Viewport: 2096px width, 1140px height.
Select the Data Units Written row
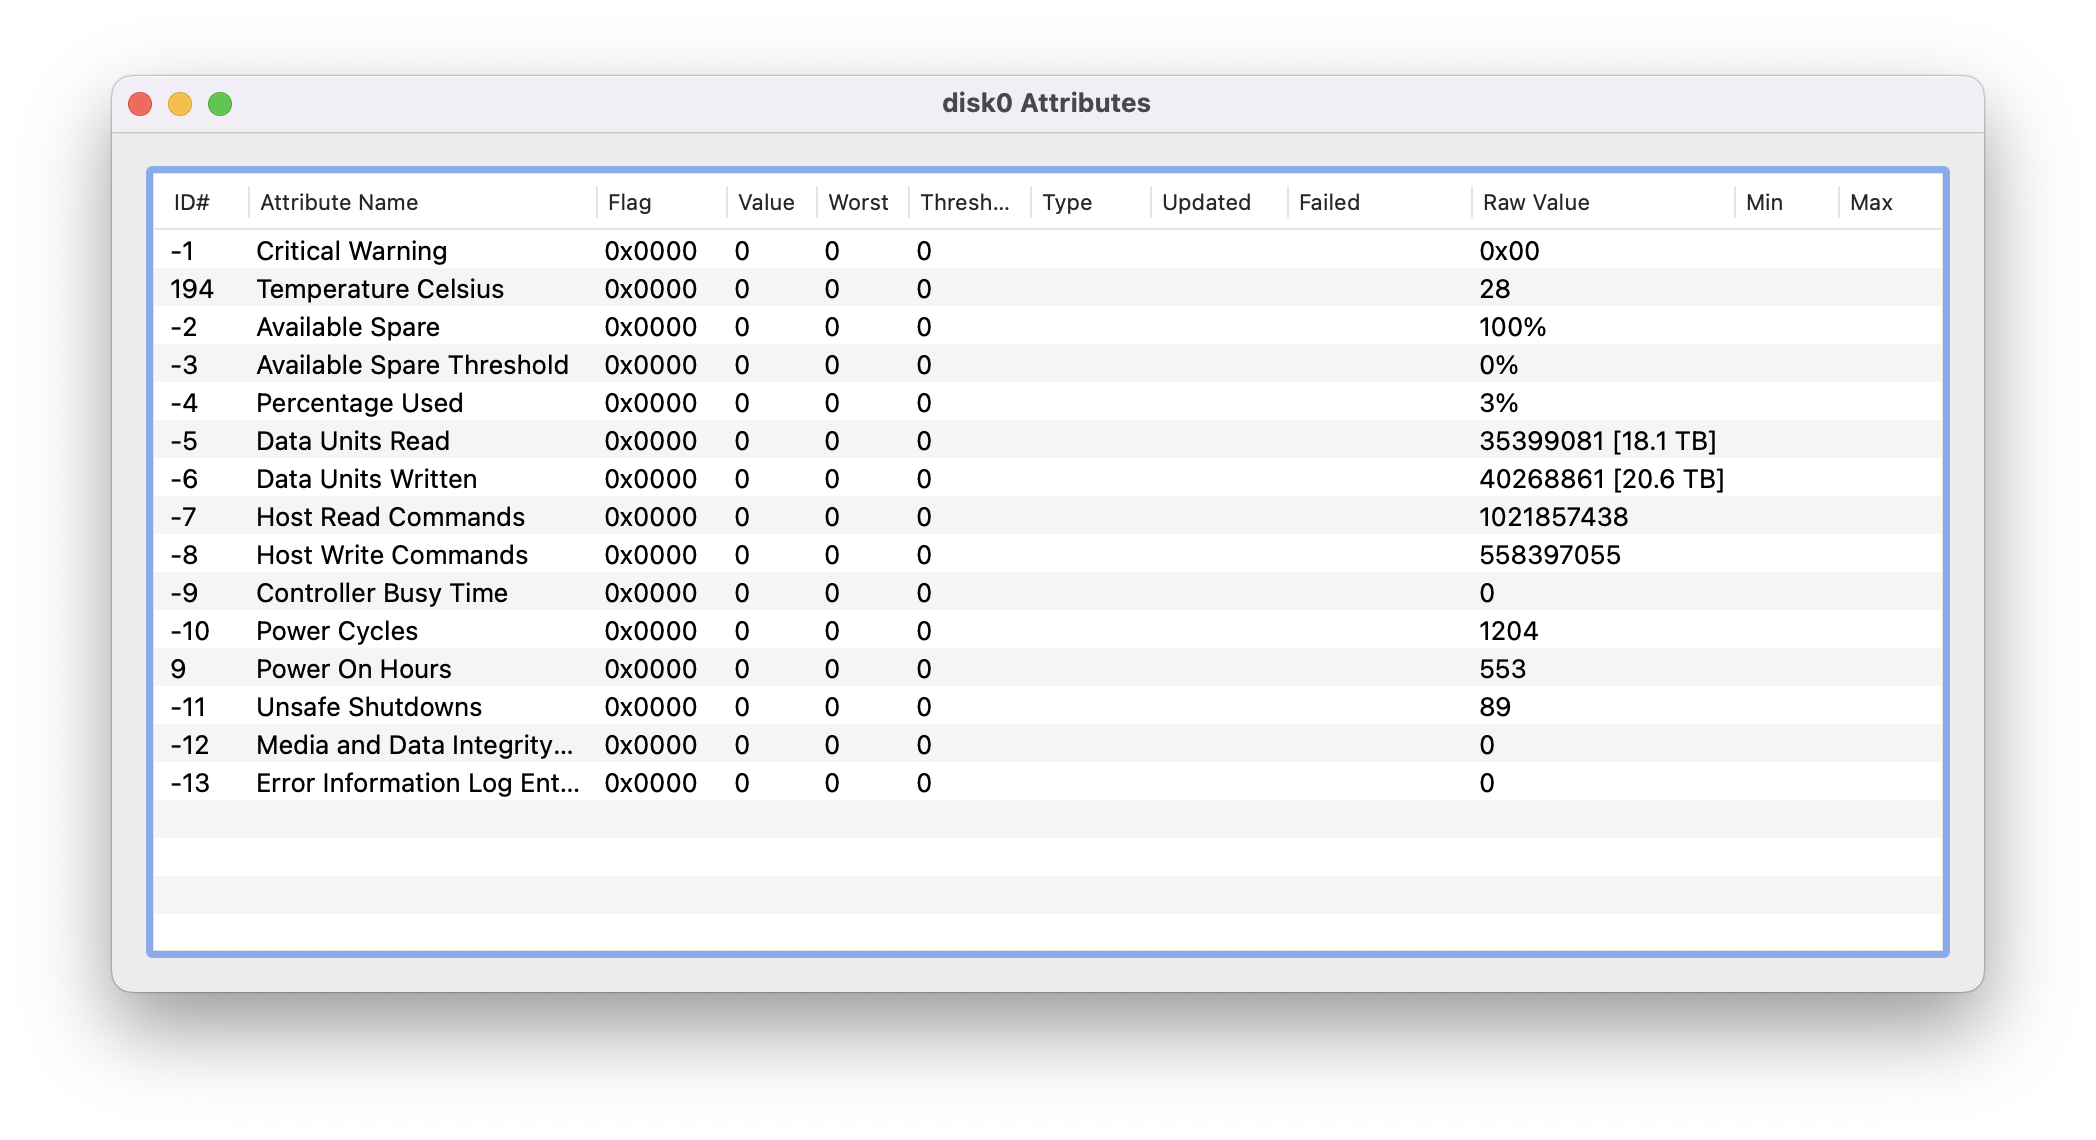coord(366,479)
